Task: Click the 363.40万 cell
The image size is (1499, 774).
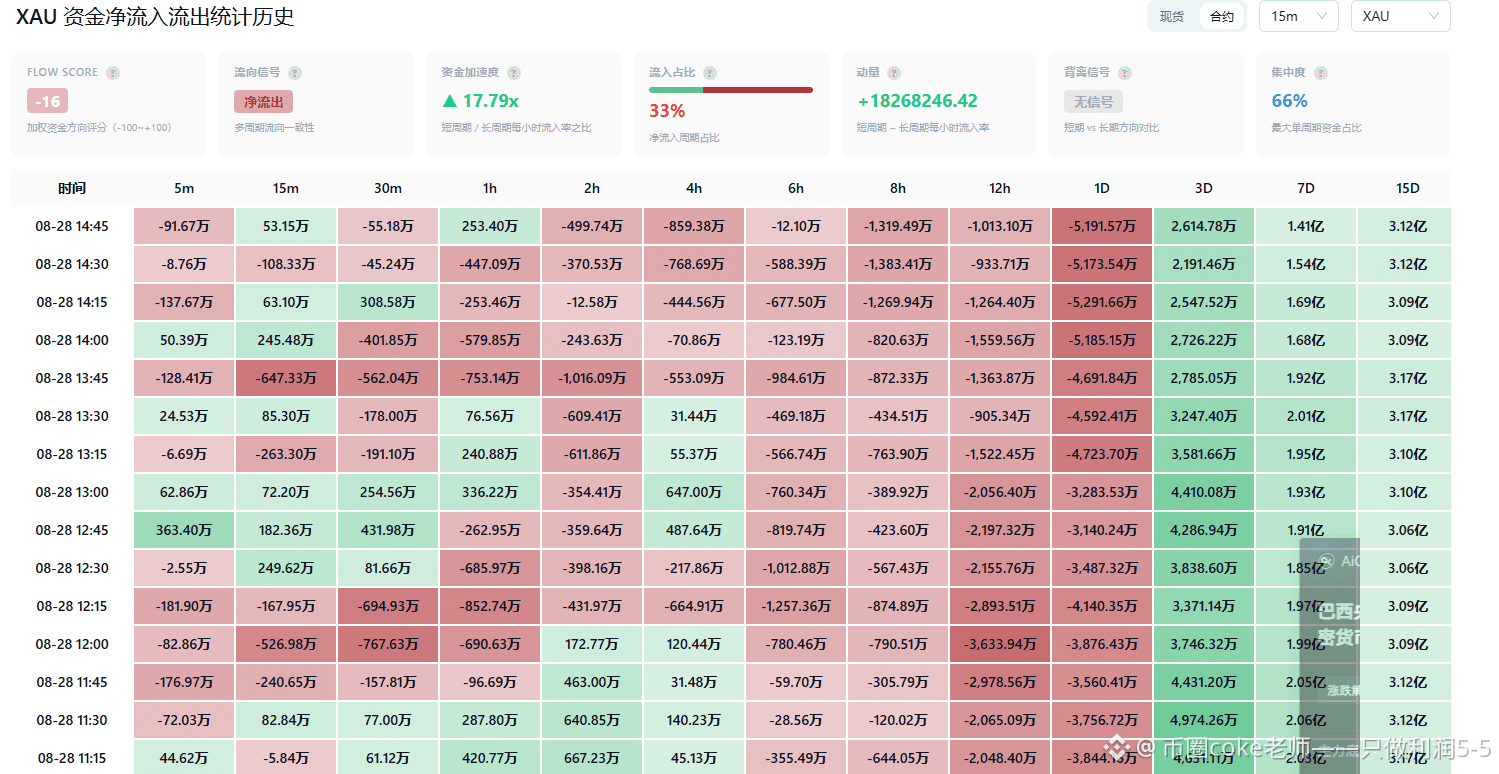Action: 184,530
